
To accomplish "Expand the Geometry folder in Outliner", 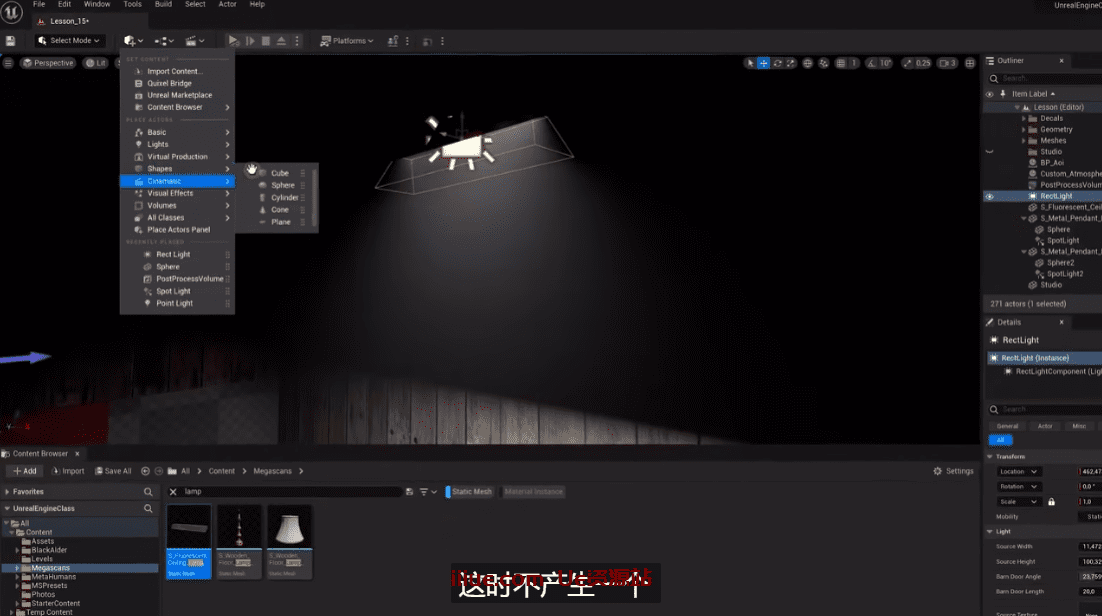I will 1024,129.
